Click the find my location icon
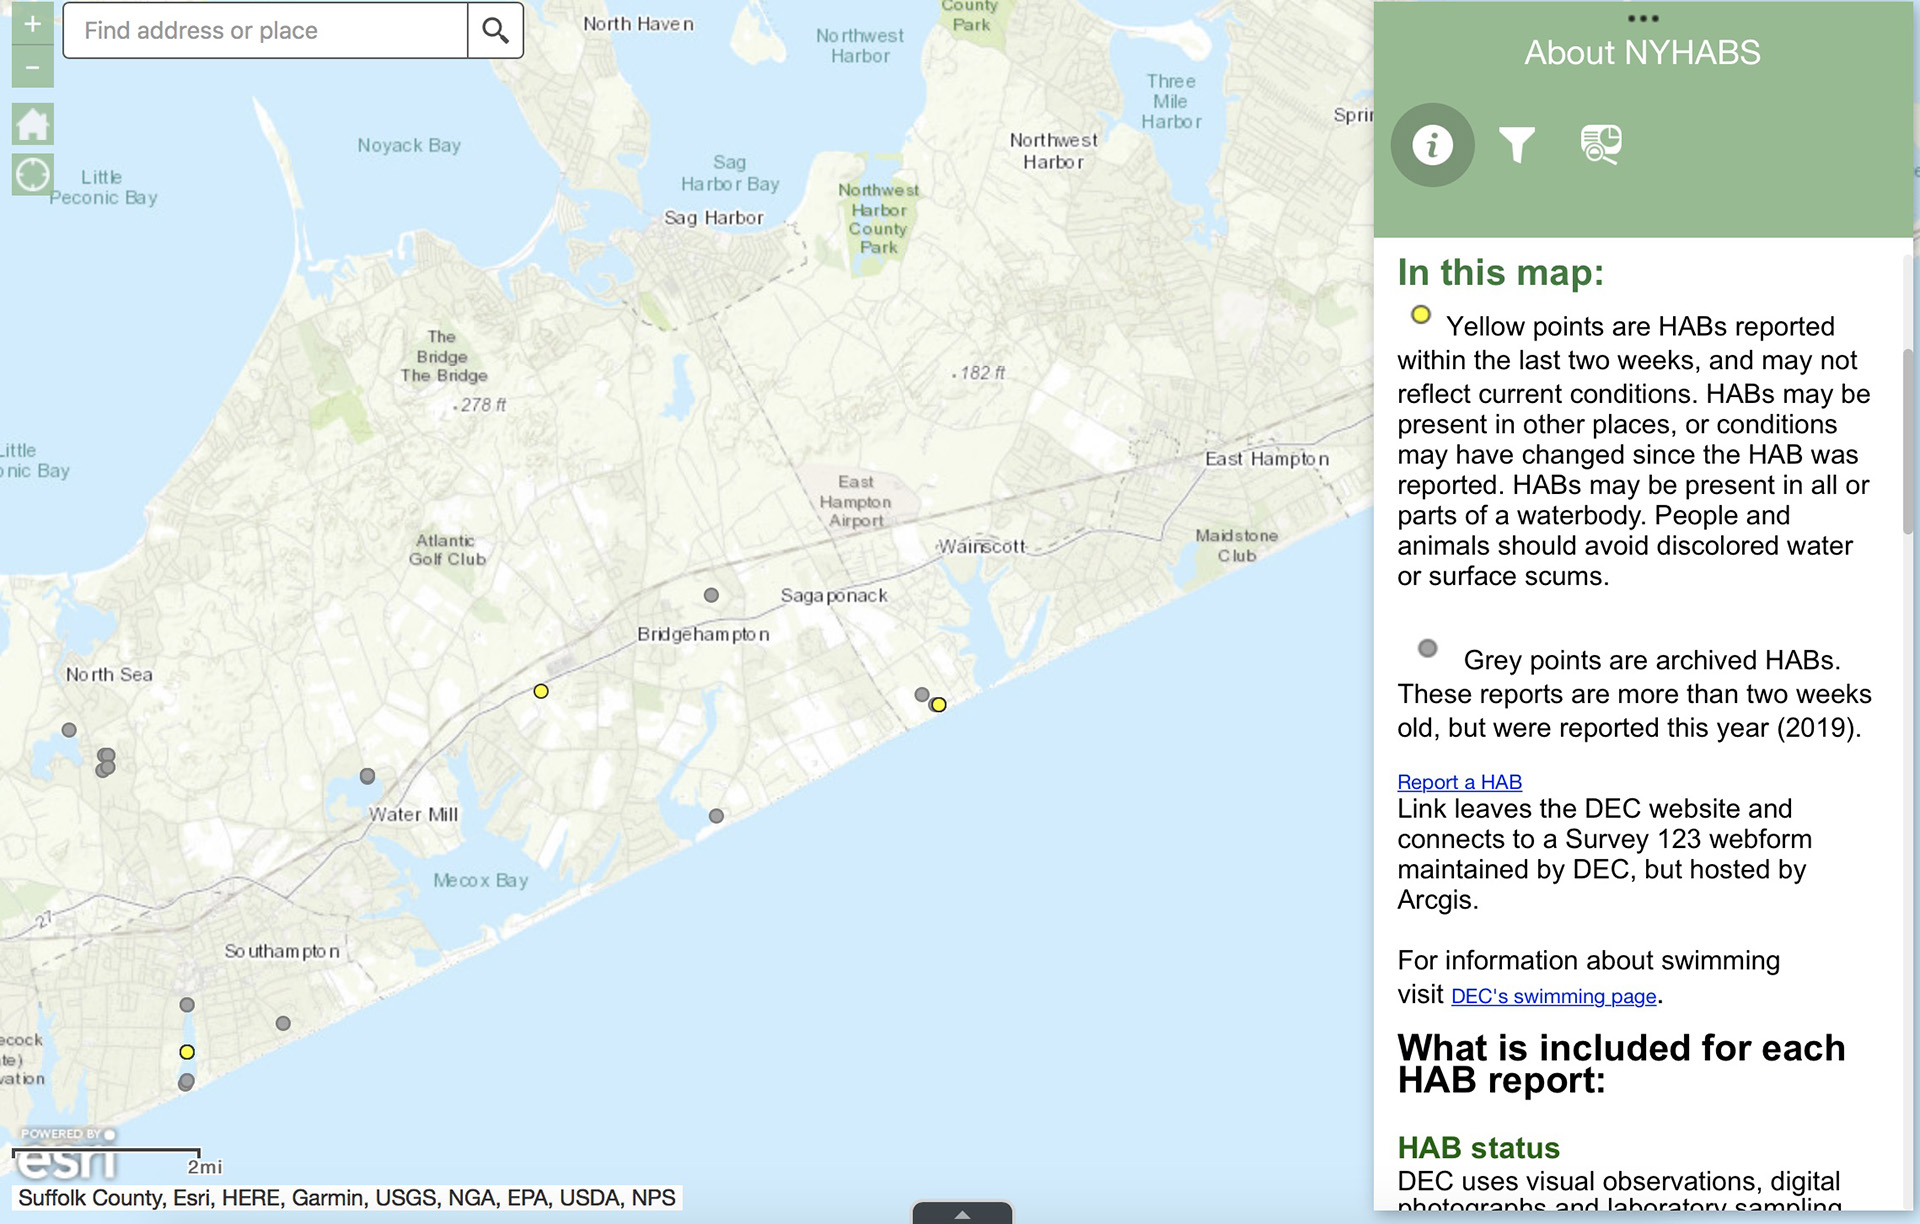This screenshot has height=1224, width=1920. click(32, 174)
